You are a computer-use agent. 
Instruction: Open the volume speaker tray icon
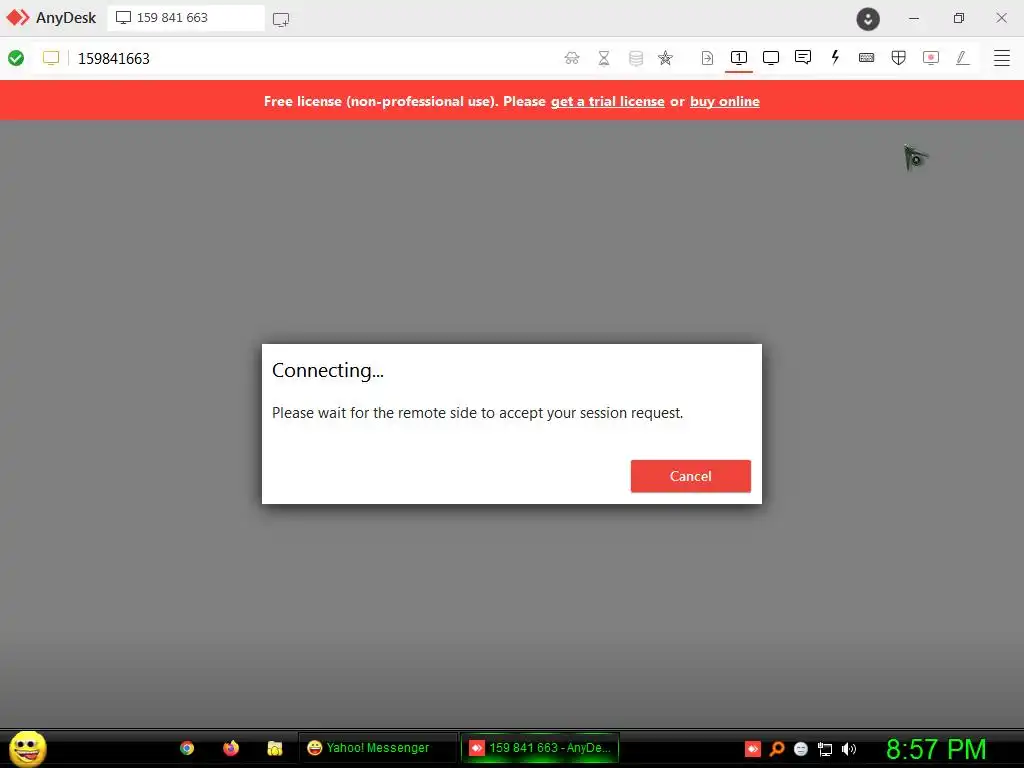(x=849, y=749)
